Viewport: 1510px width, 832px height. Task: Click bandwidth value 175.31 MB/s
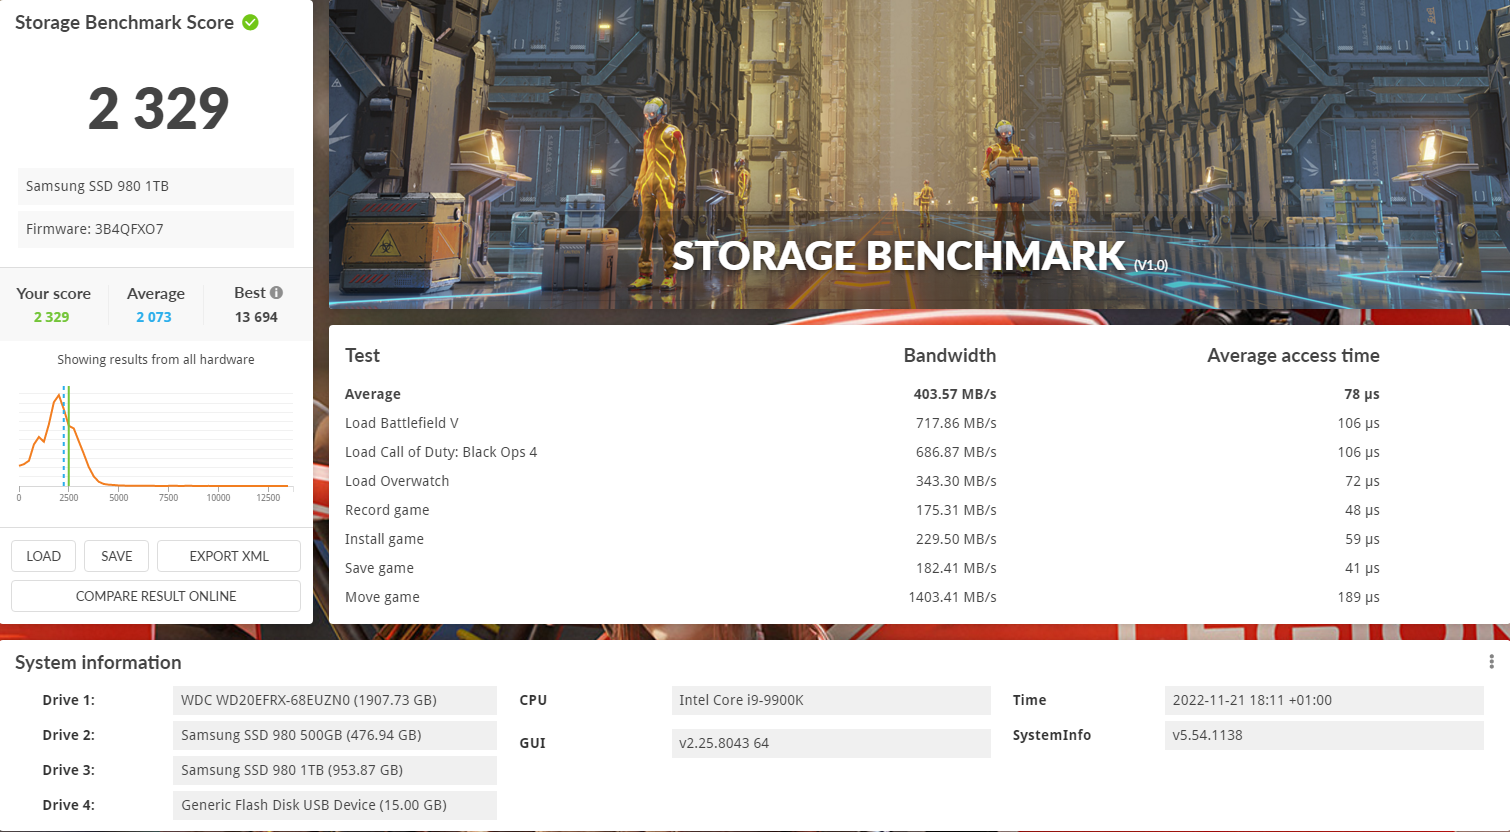pos(956,510)
